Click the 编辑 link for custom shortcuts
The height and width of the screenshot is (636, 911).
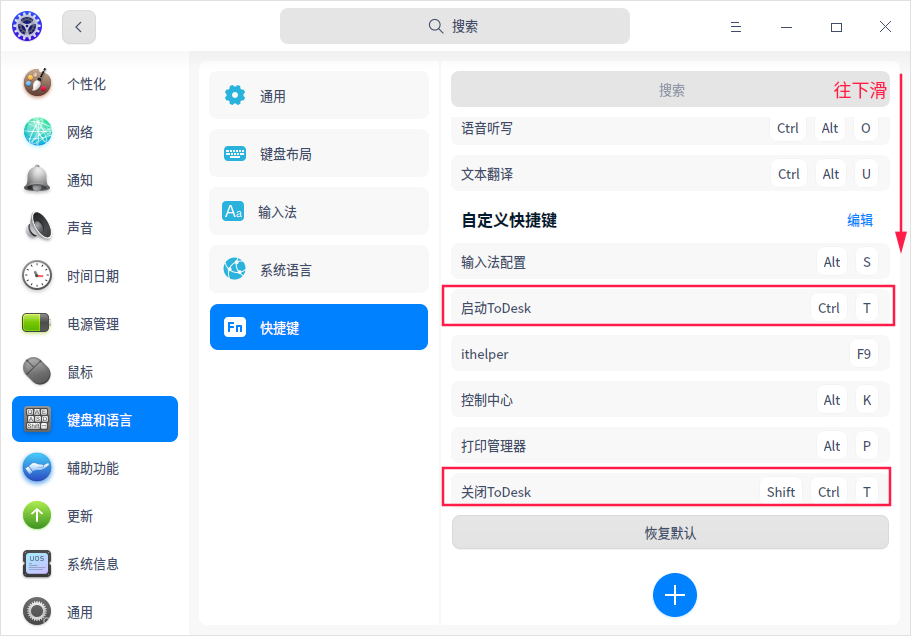click(859, 219)
